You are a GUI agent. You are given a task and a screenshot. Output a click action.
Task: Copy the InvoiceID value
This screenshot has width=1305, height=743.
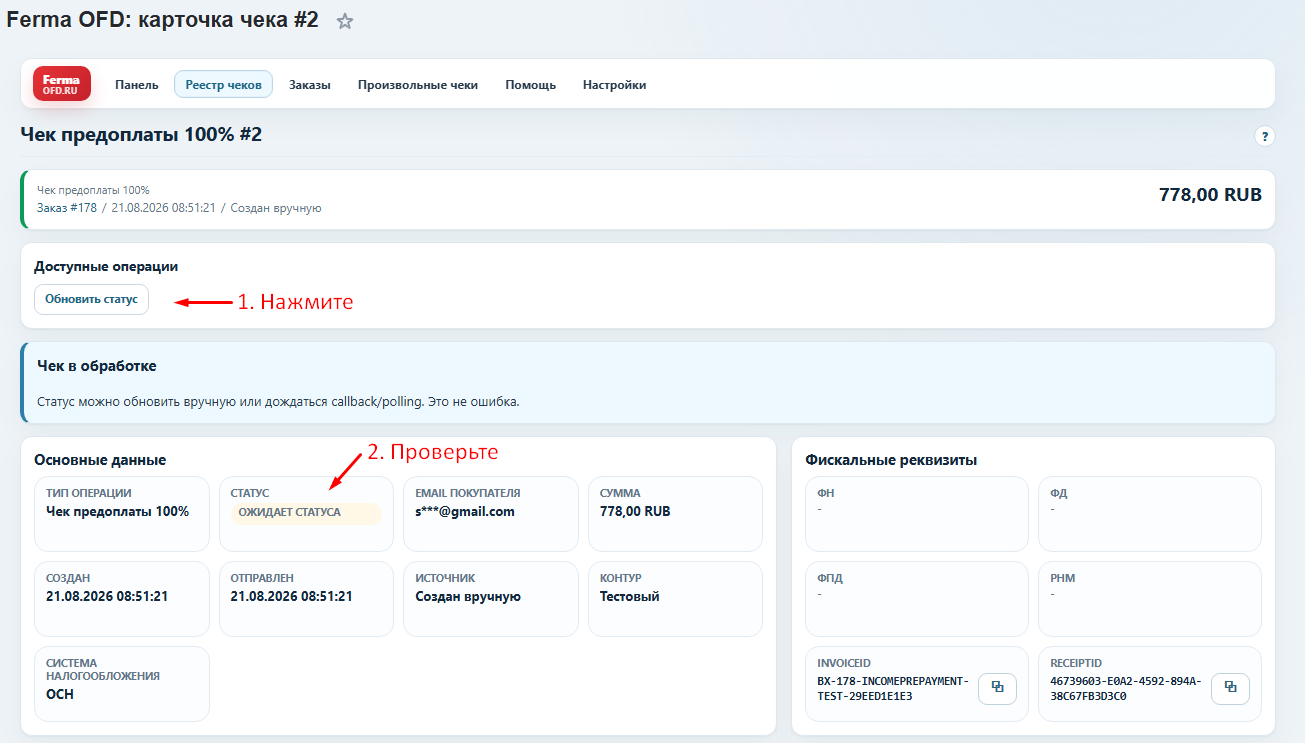(x=997, y=688)
